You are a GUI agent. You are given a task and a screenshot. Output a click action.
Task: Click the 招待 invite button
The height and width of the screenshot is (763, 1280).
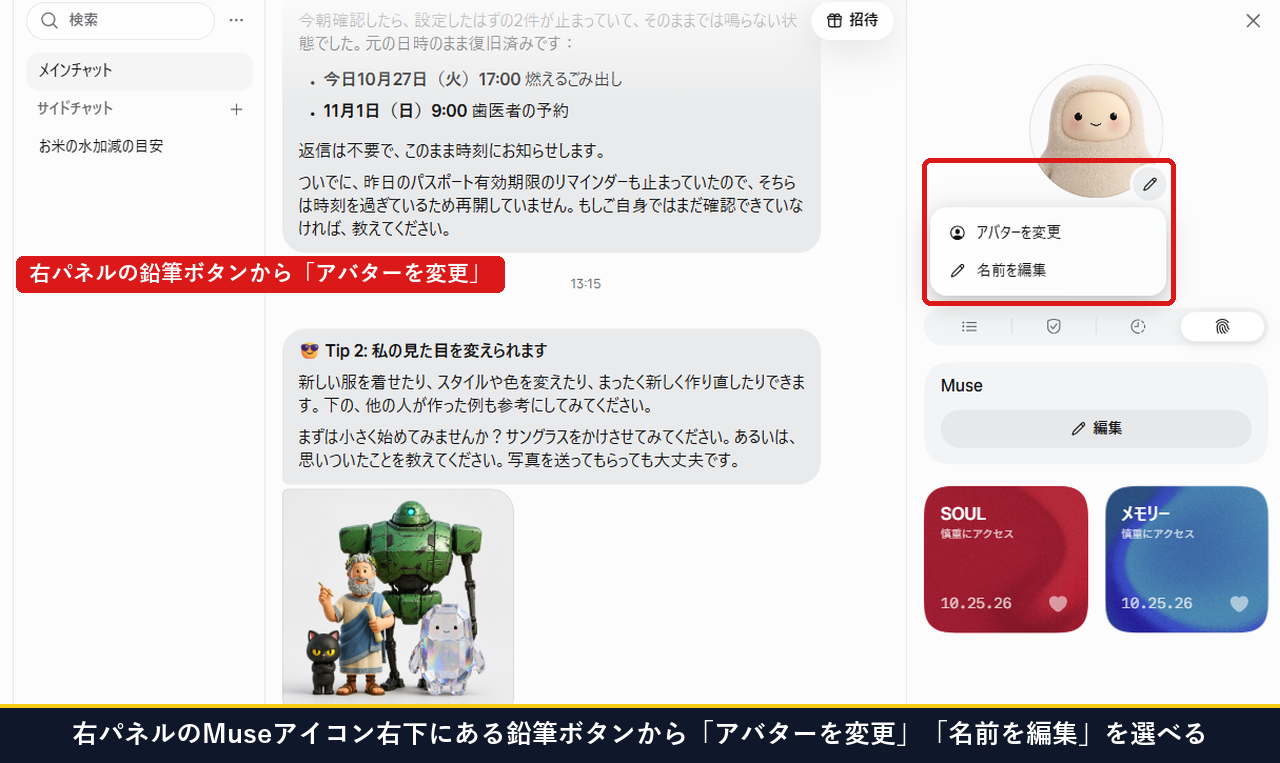click(852, 21)
